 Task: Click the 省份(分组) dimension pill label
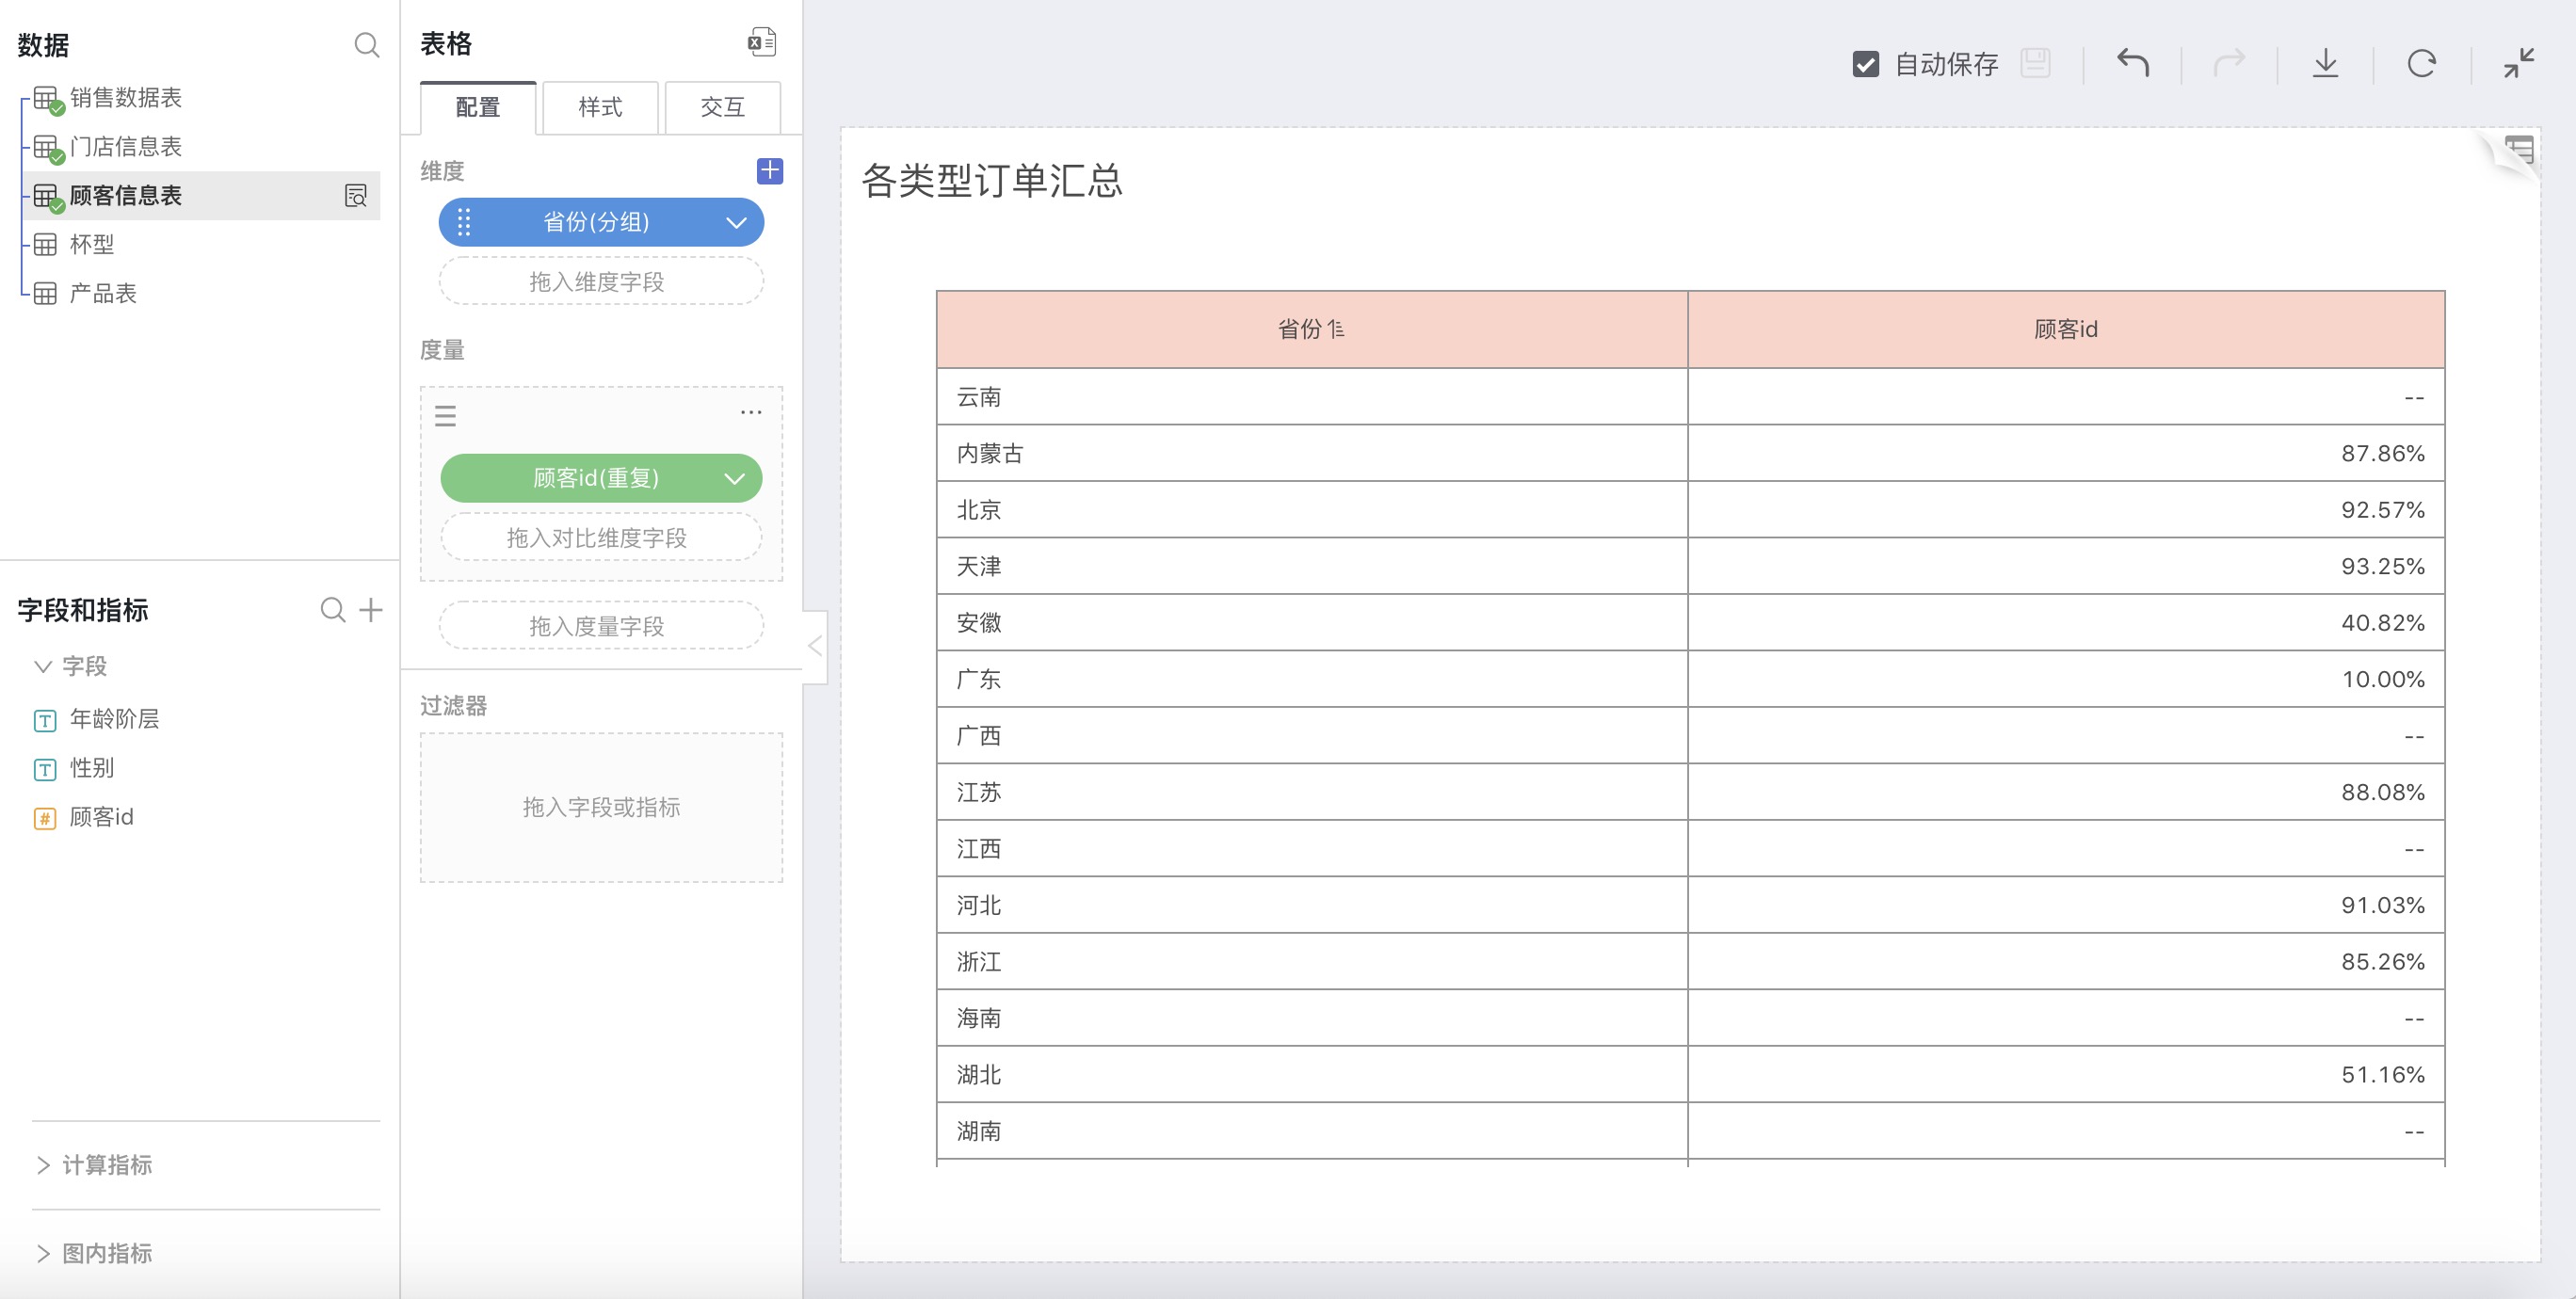pos(596,222)
